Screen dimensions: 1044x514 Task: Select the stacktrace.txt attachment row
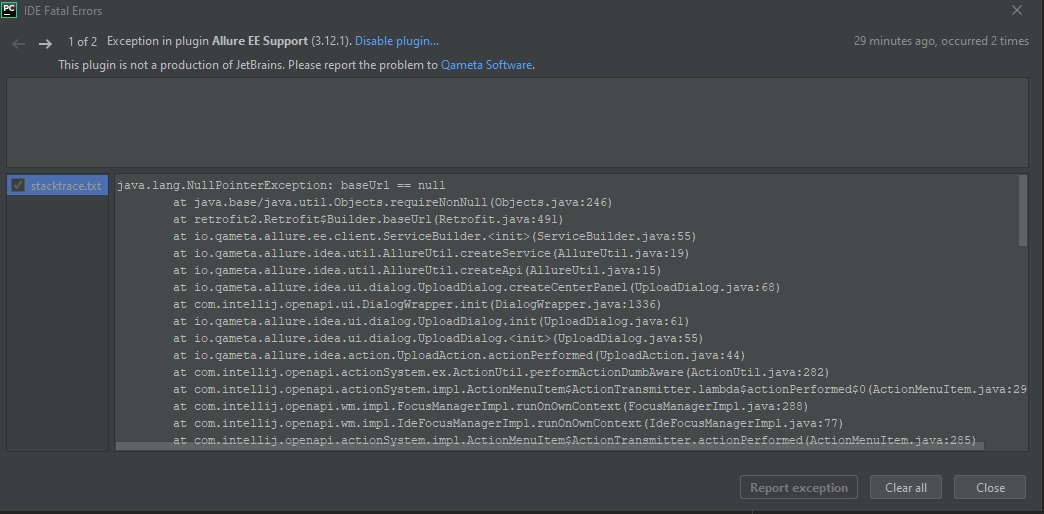tap(57, 185)
